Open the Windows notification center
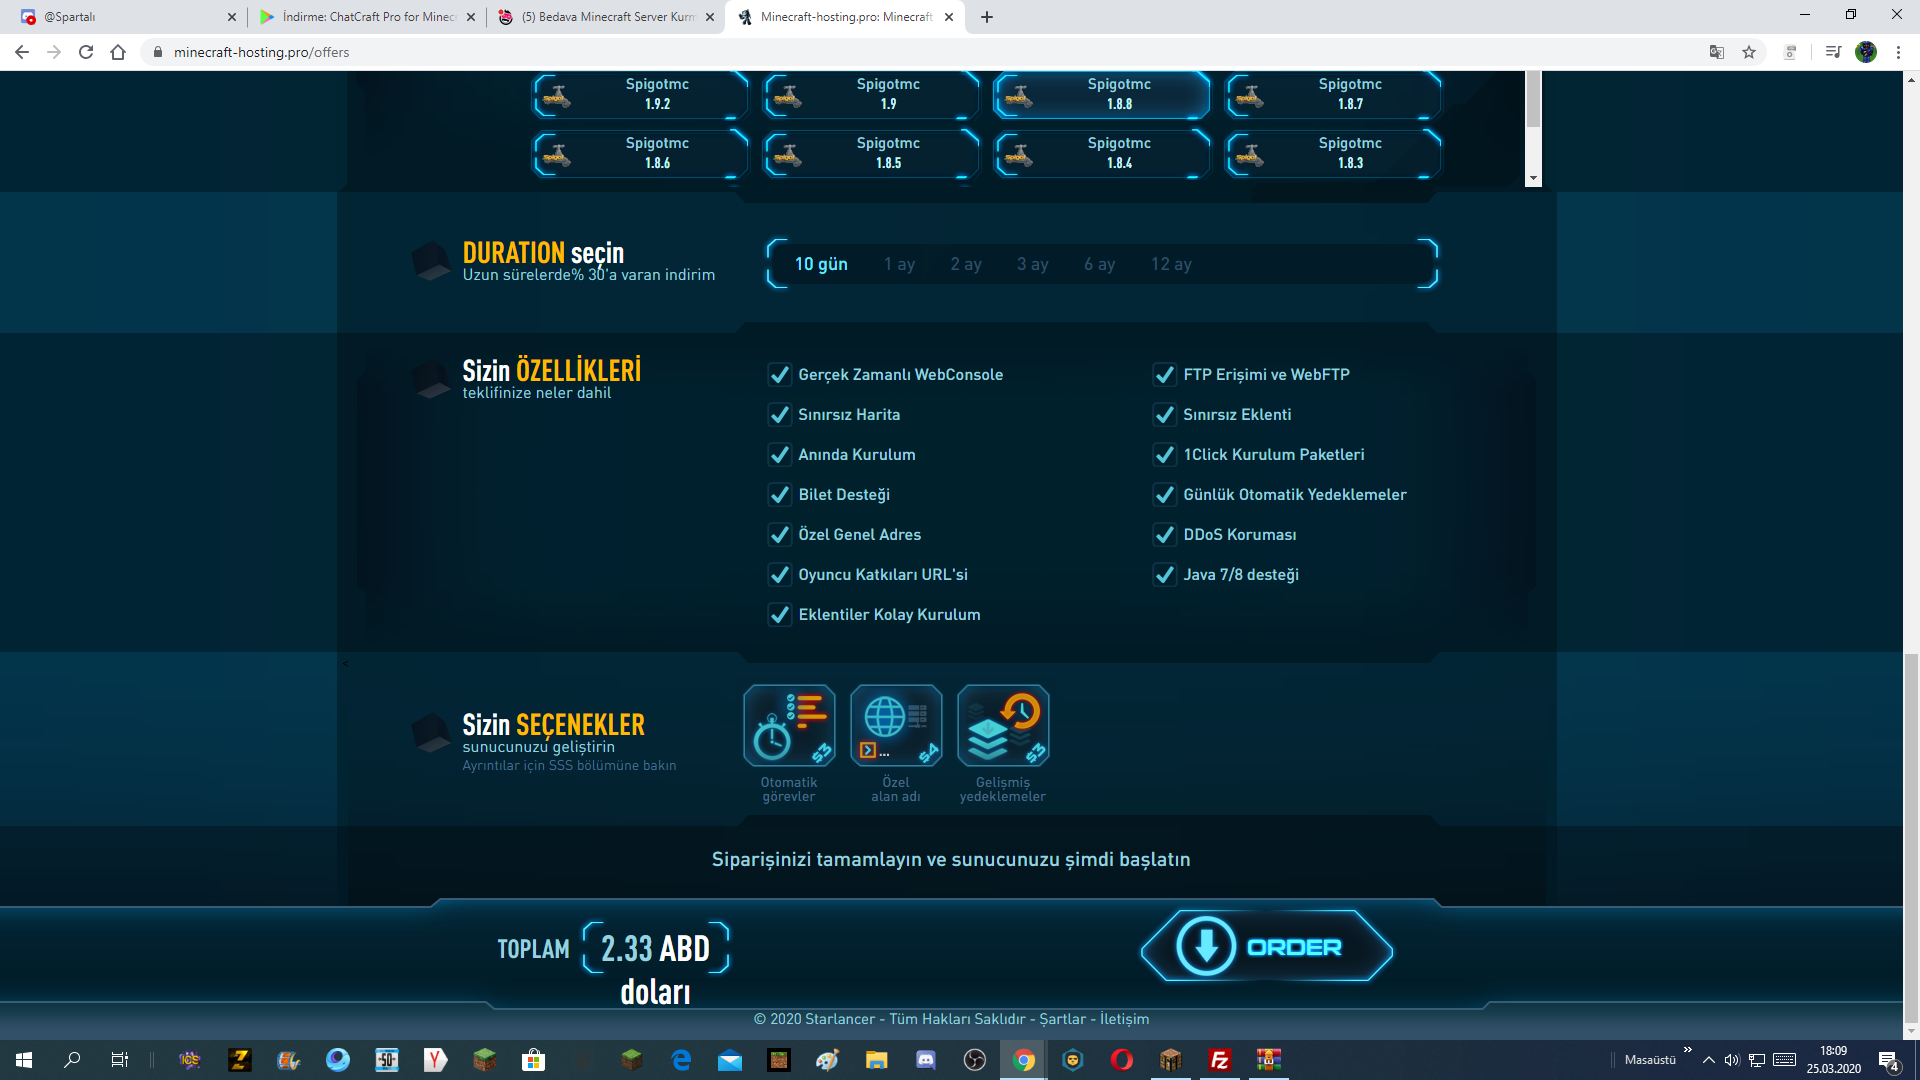This screenshot has width=1920, height=1080. tap(1889, 1061)
